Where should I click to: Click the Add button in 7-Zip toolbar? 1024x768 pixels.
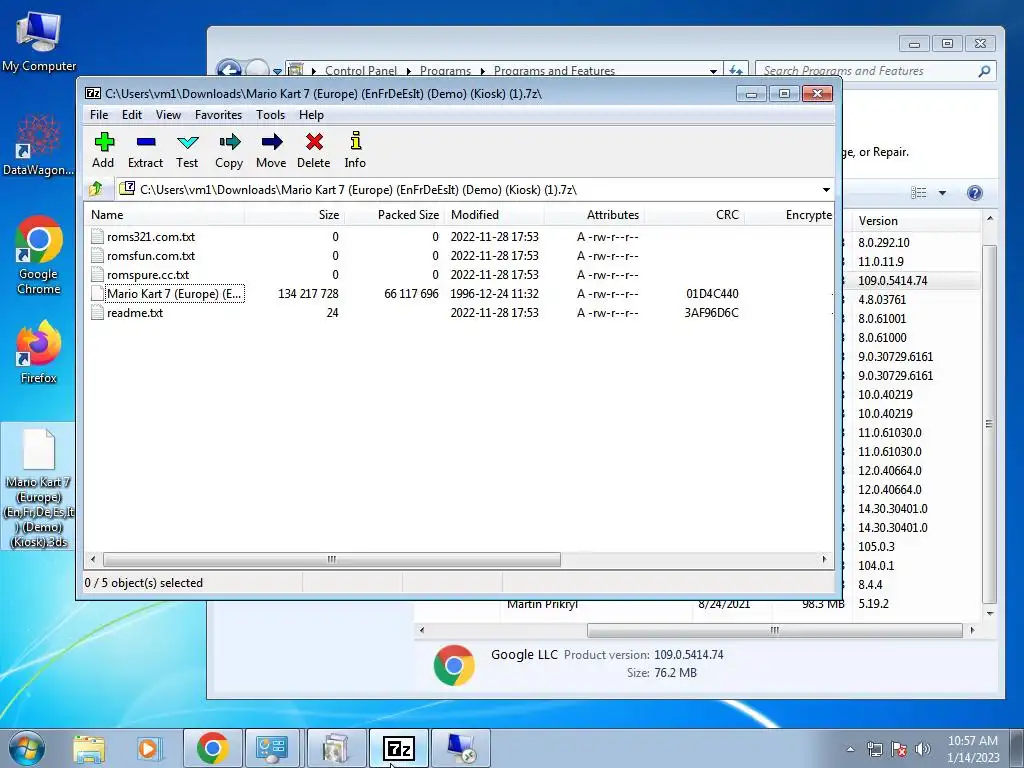pyautogui.click(x=103, y=150)
